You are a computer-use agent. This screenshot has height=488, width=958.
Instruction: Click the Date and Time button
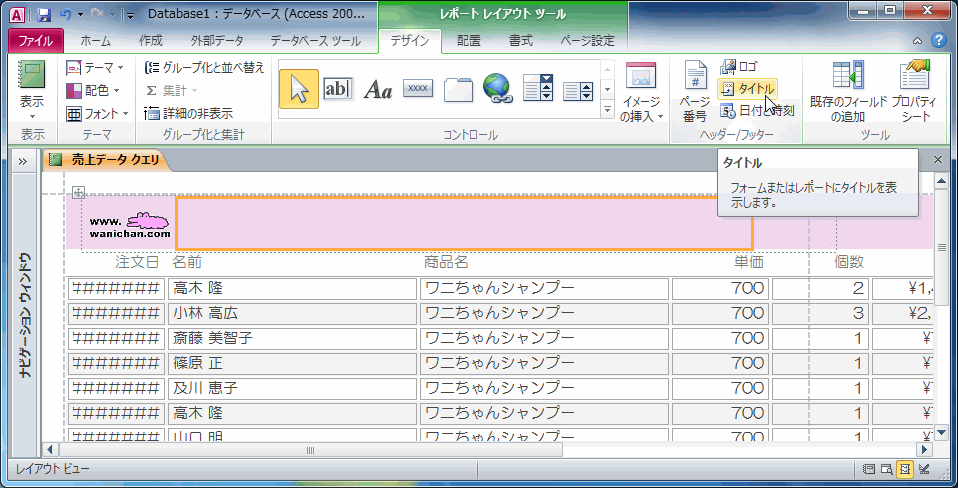pos(758,111)
